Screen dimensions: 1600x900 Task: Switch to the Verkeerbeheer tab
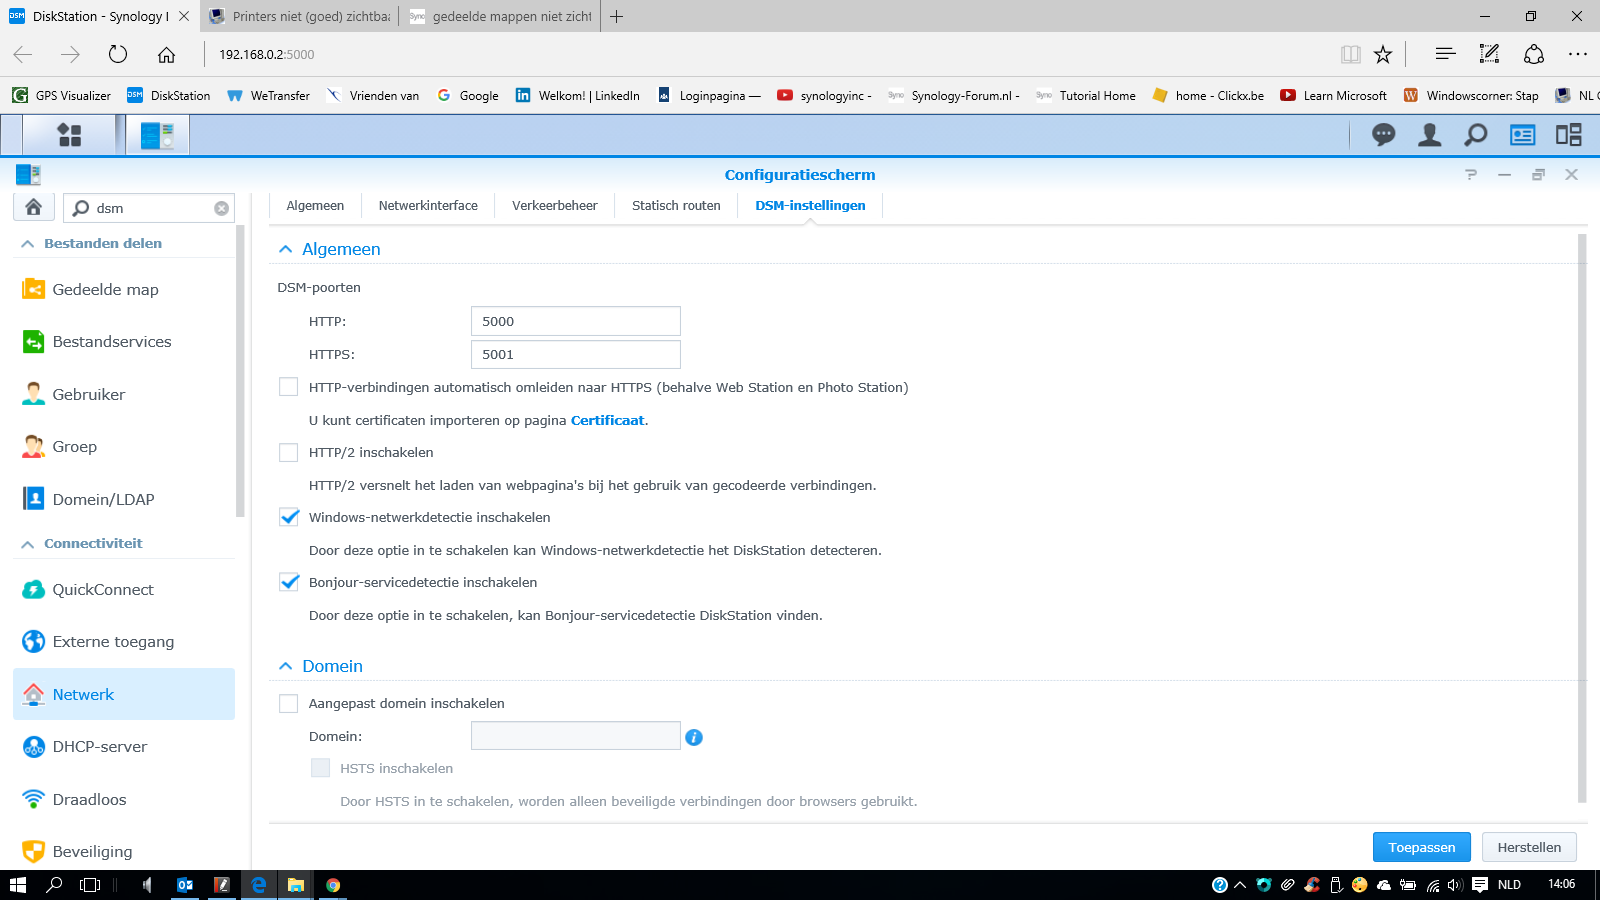click(554, 206)
